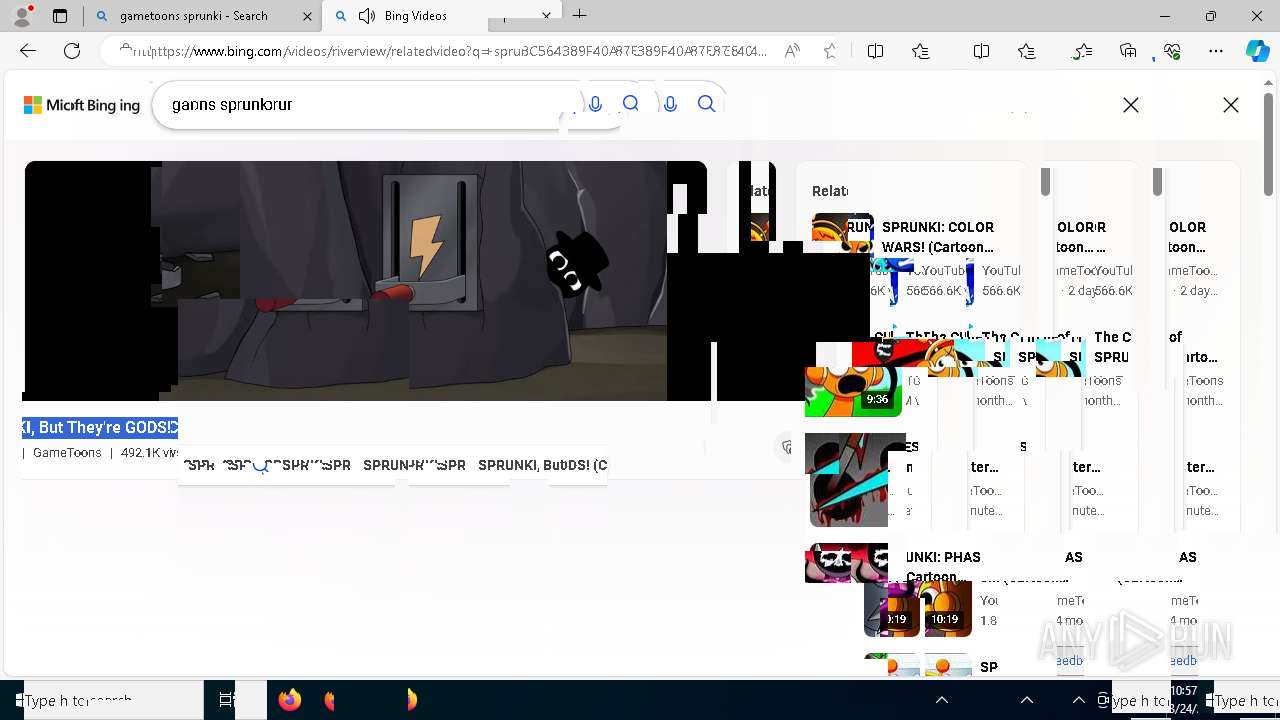This screenshot has width=1280, height=720.
Task: Open the red and black scythe thumbnail
Action: (850, 480)
